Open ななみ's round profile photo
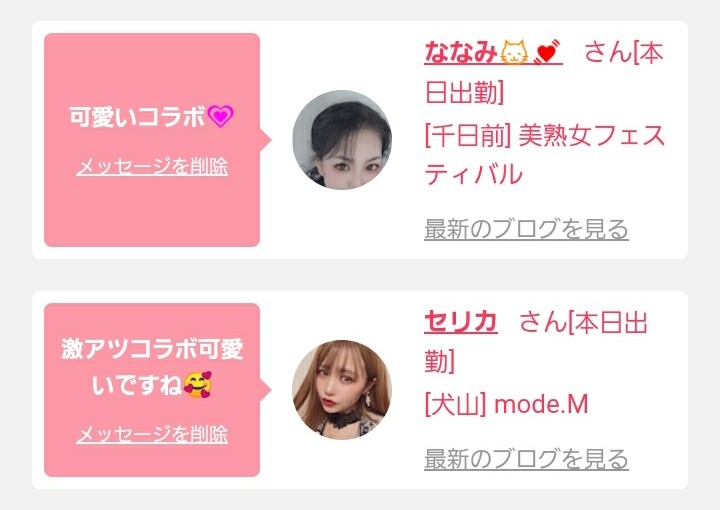This screenshot has width=720, height=510. click(x=342, y=140)
